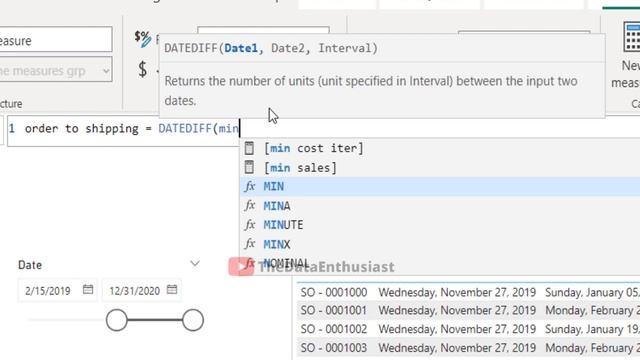
Task: Expand the Date slicer chevron
Action: coord(195,264)
